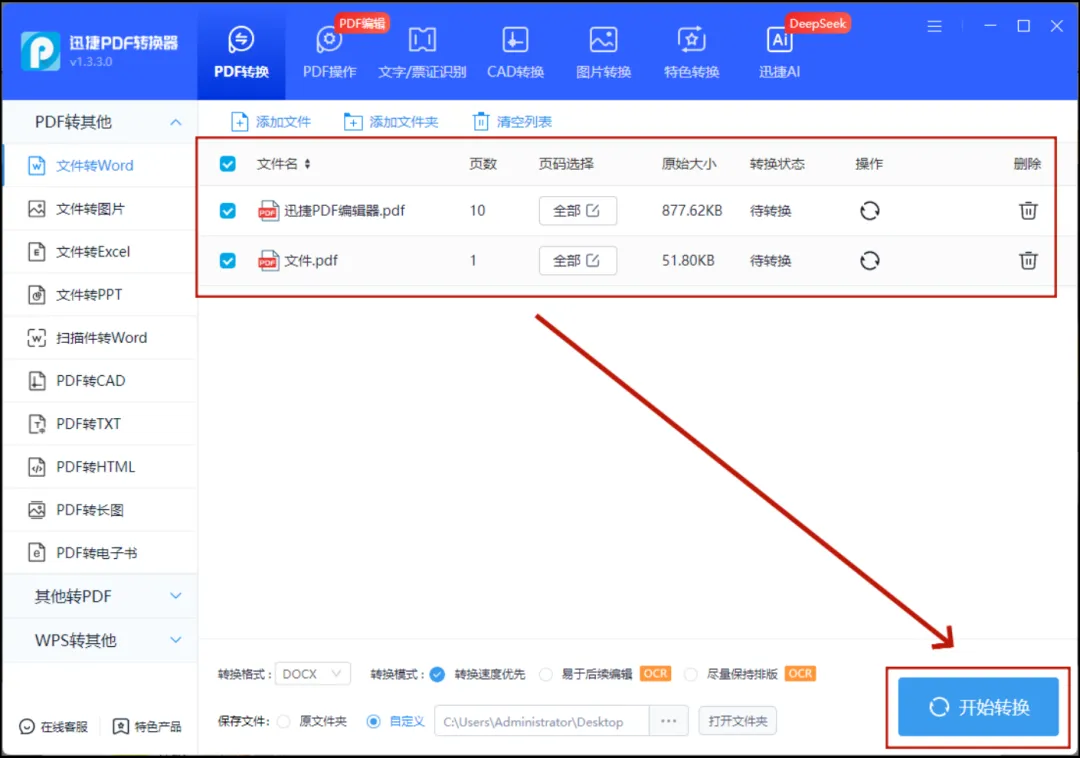Uncheck 文件.pdf row checkbox
Viewport: 1080px width, 758px height.
coord(227,261)
